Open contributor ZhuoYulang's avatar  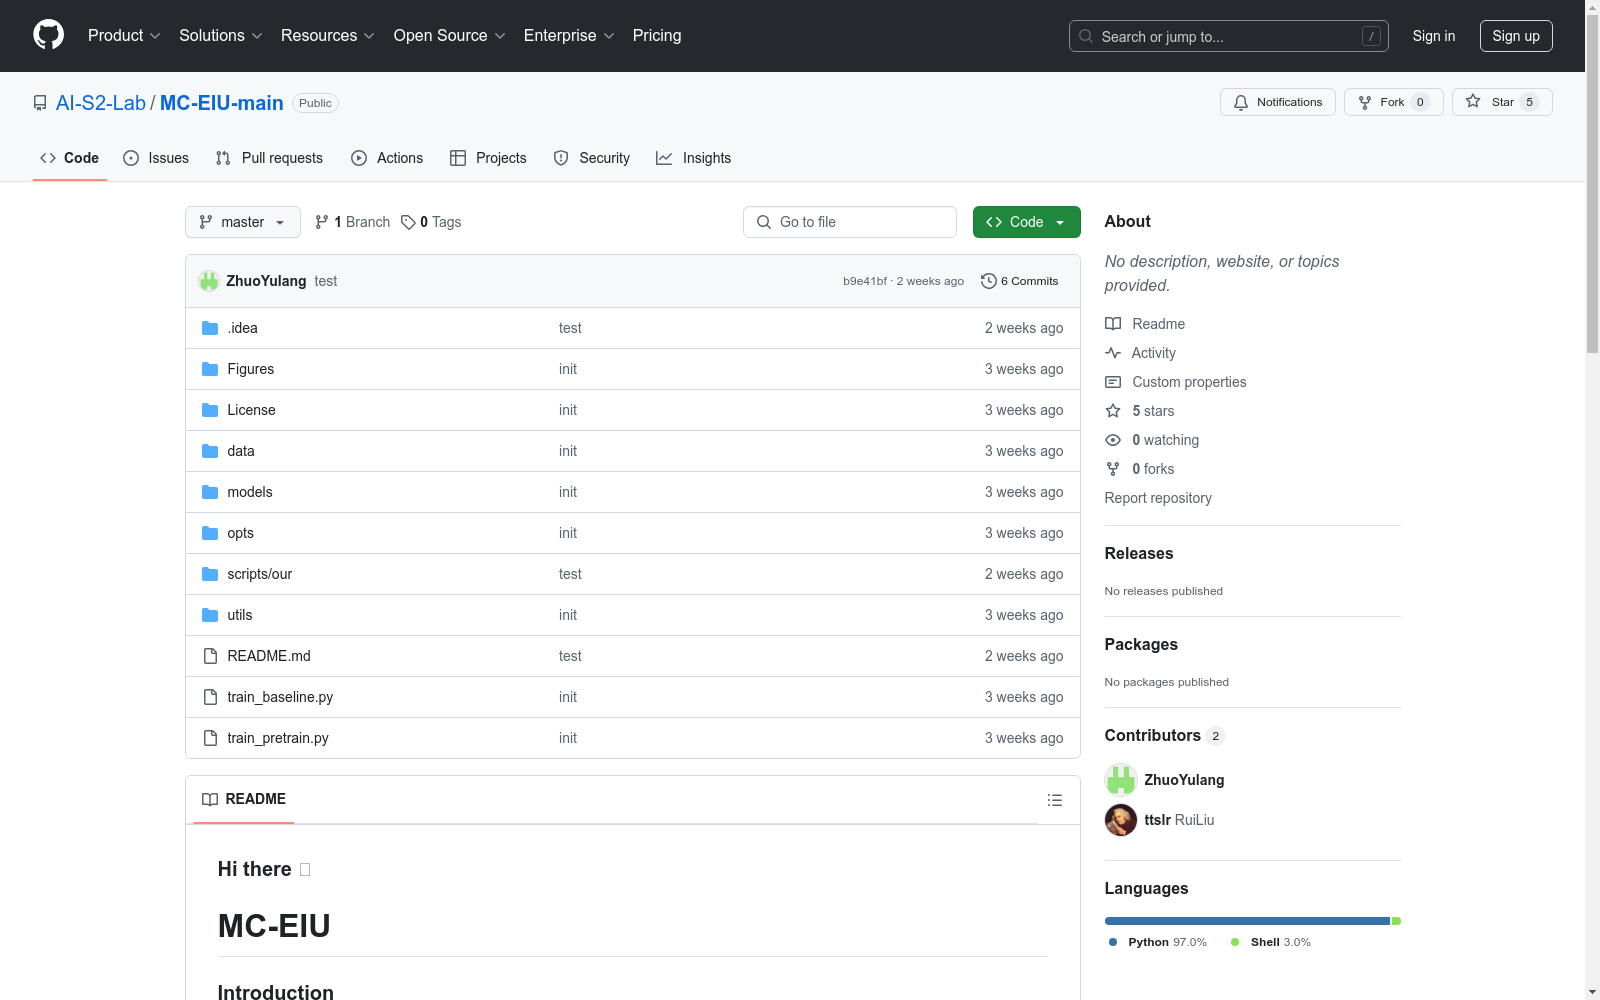(x=1121, y=780)
